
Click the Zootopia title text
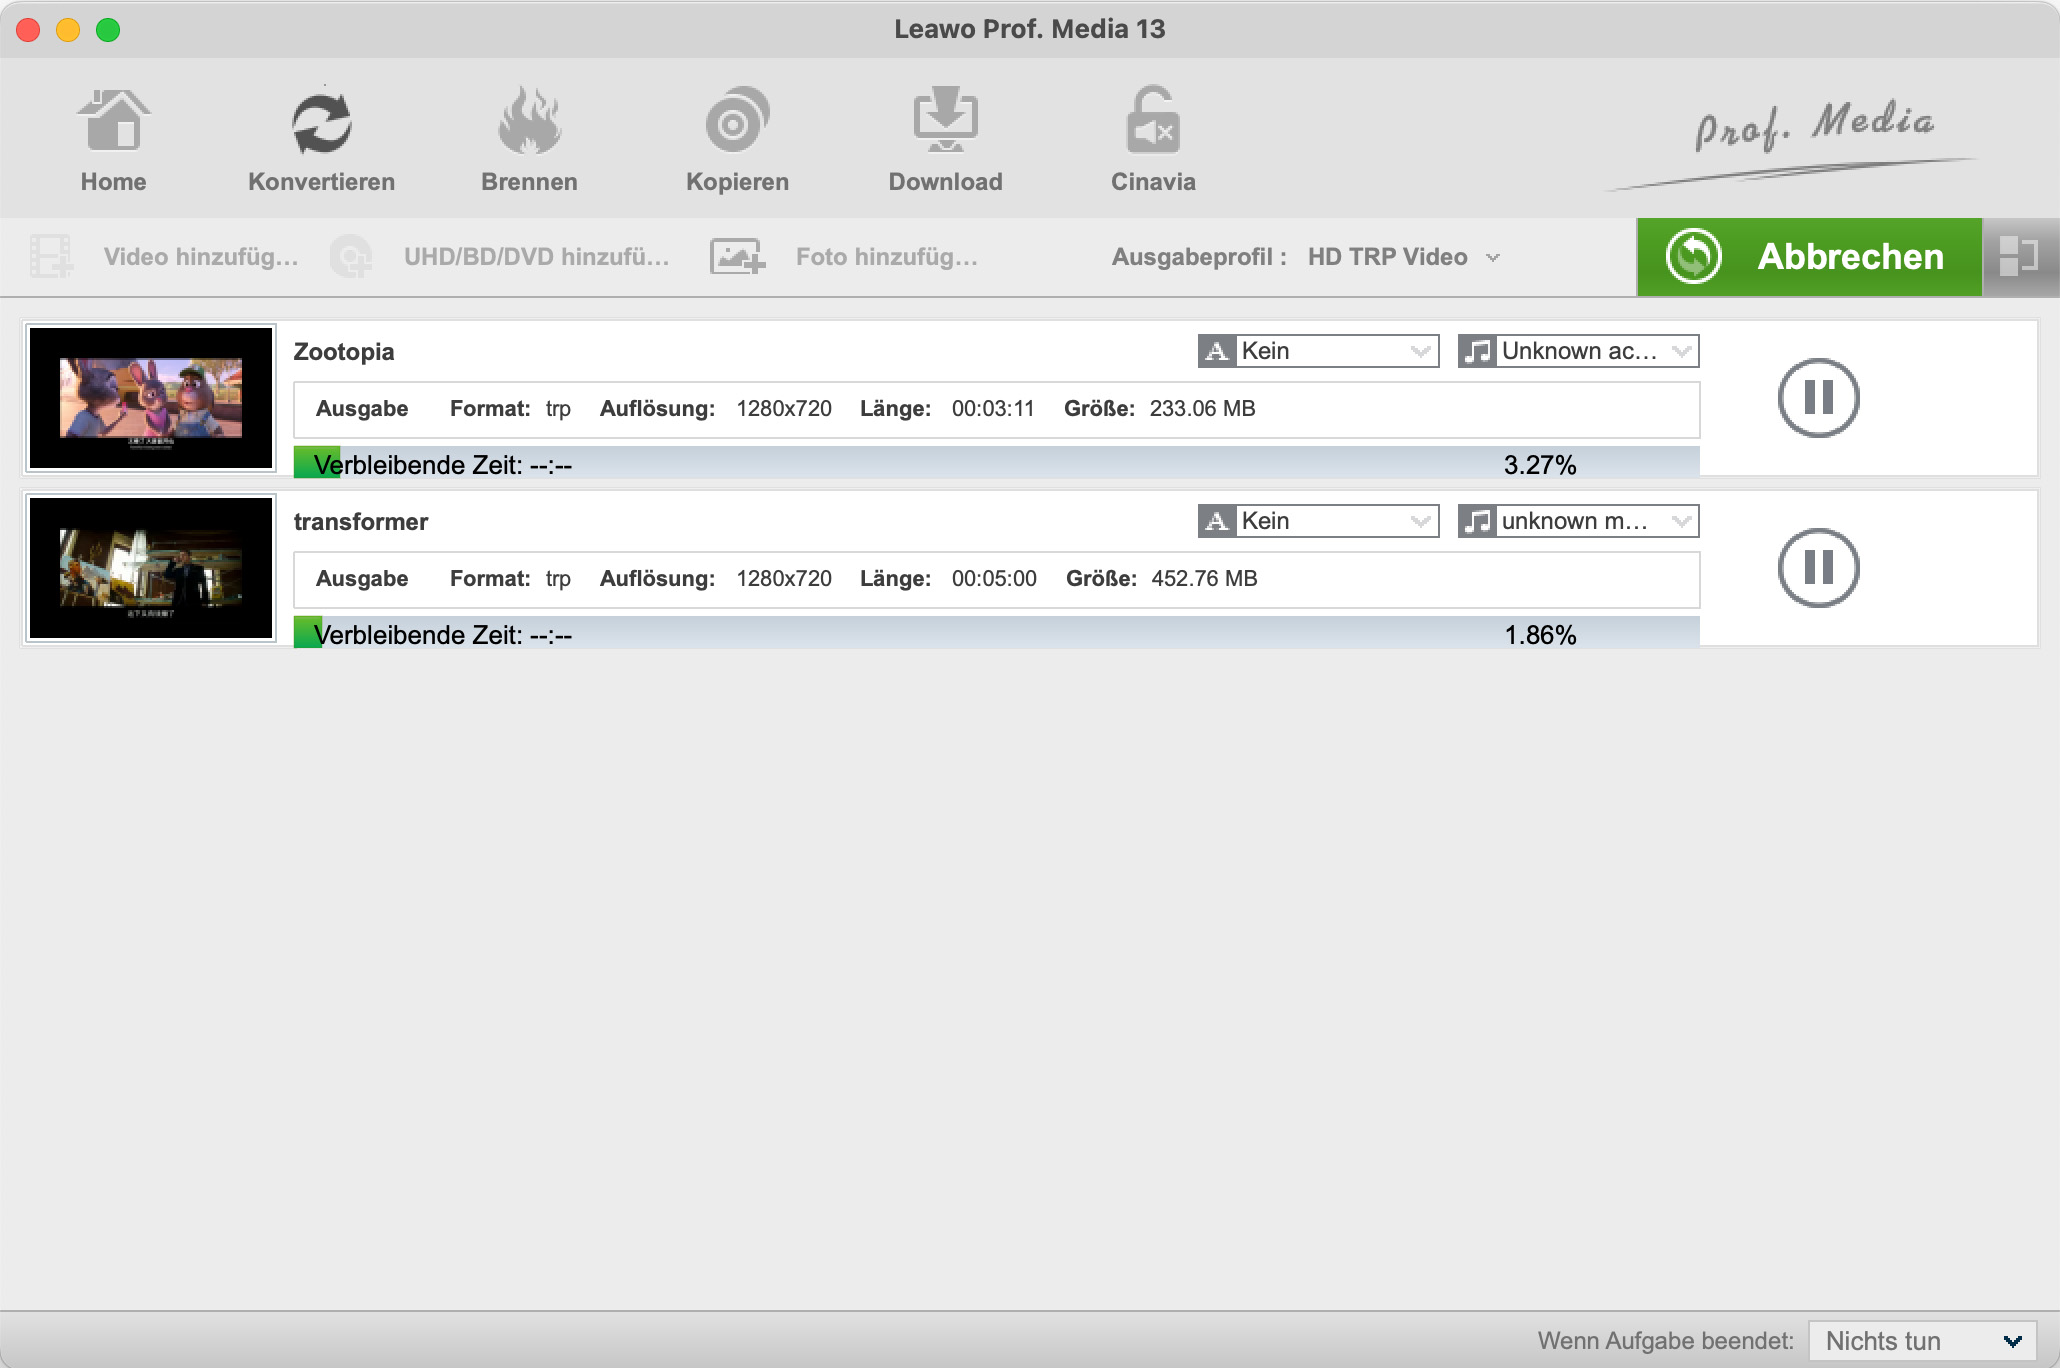coord(343,352)
